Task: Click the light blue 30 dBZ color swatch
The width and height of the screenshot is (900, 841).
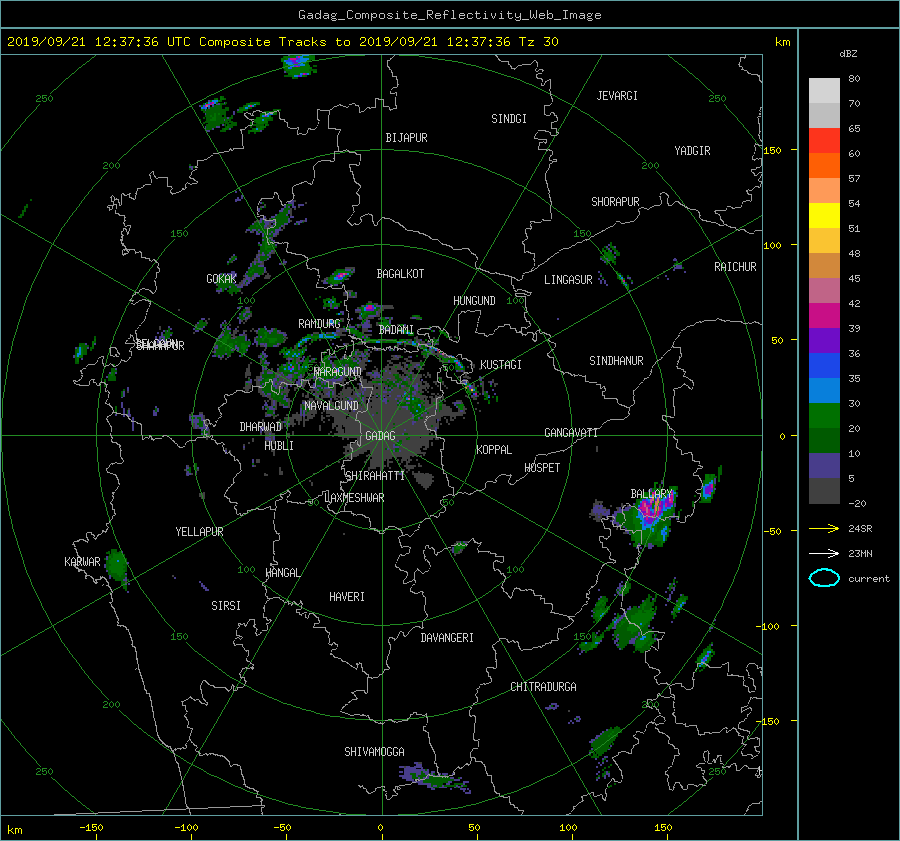Action: (824, 390)
